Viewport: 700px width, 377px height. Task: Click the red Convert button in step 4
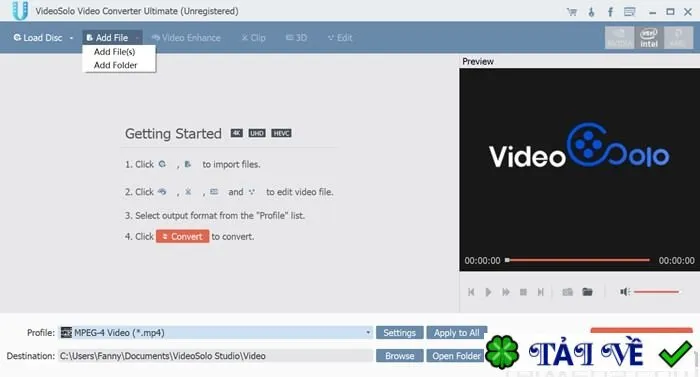click(183, 237)
